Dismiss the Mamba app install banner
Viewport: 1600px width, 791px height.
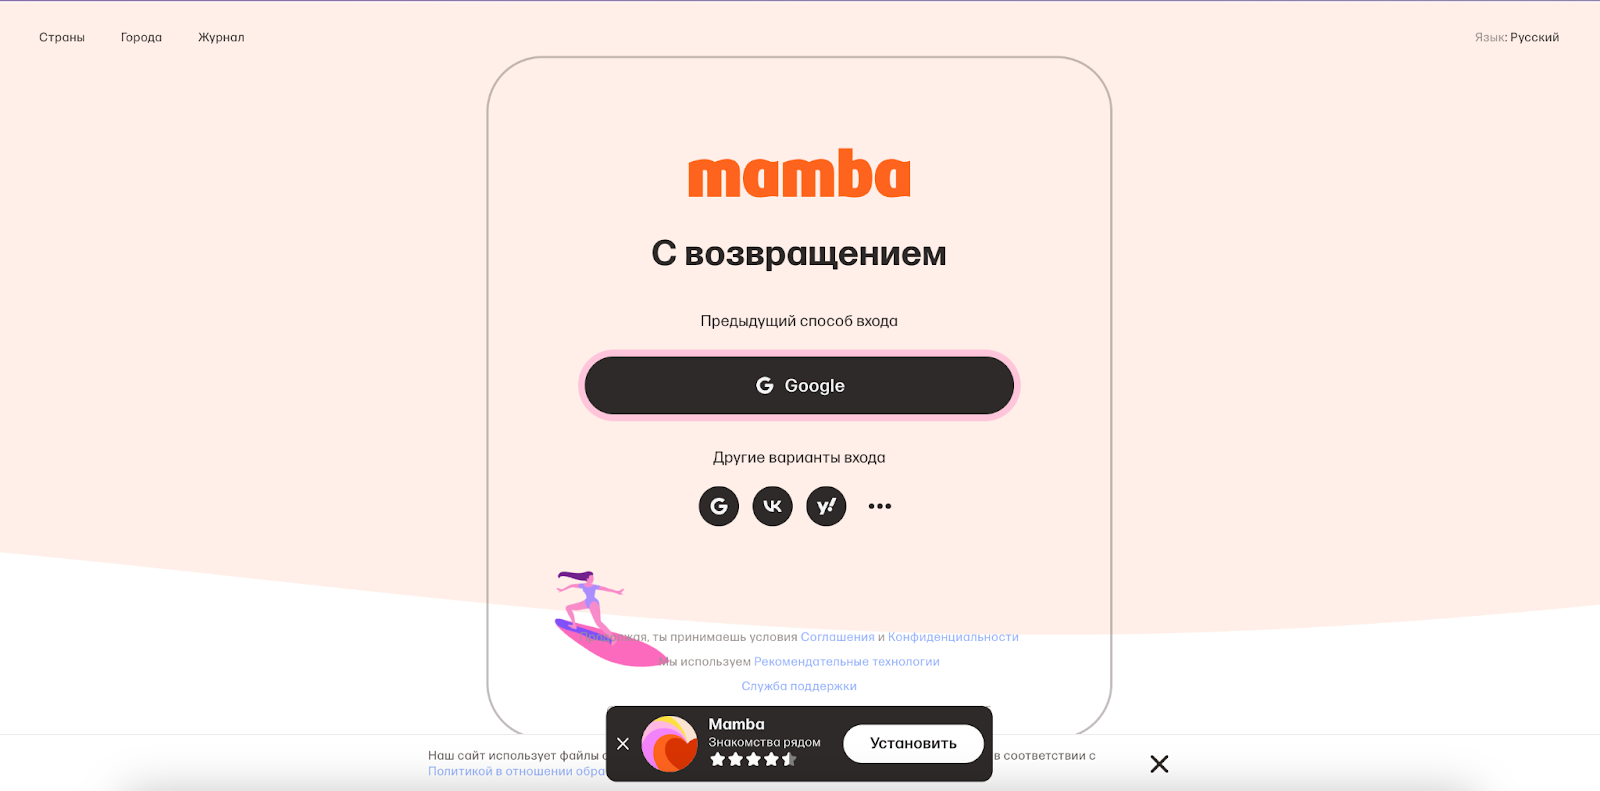pyautogui.click(x=623, y=744)
